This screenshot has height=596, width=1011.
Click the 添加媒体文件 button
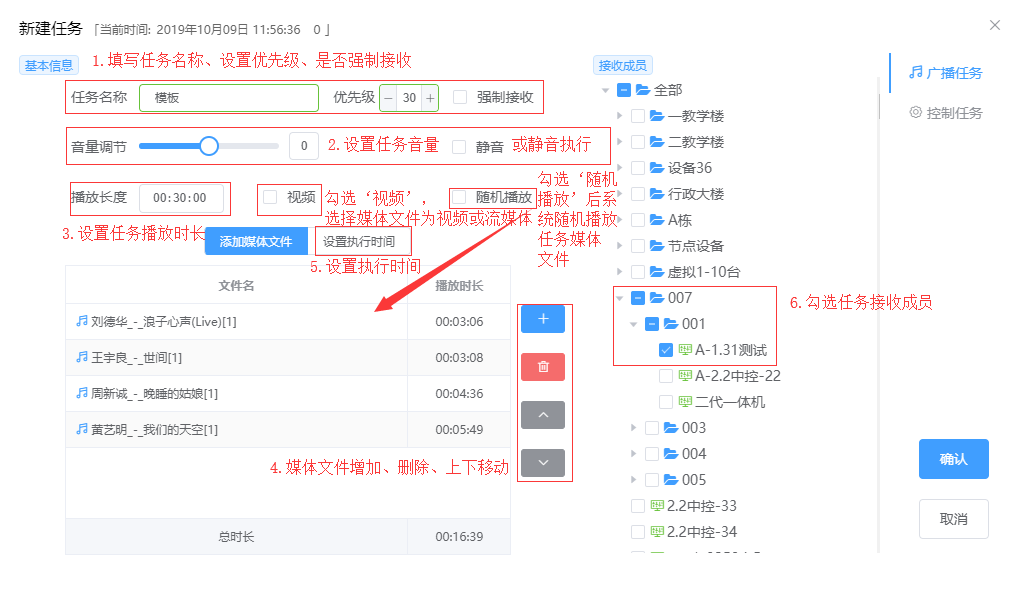[256, 241]
